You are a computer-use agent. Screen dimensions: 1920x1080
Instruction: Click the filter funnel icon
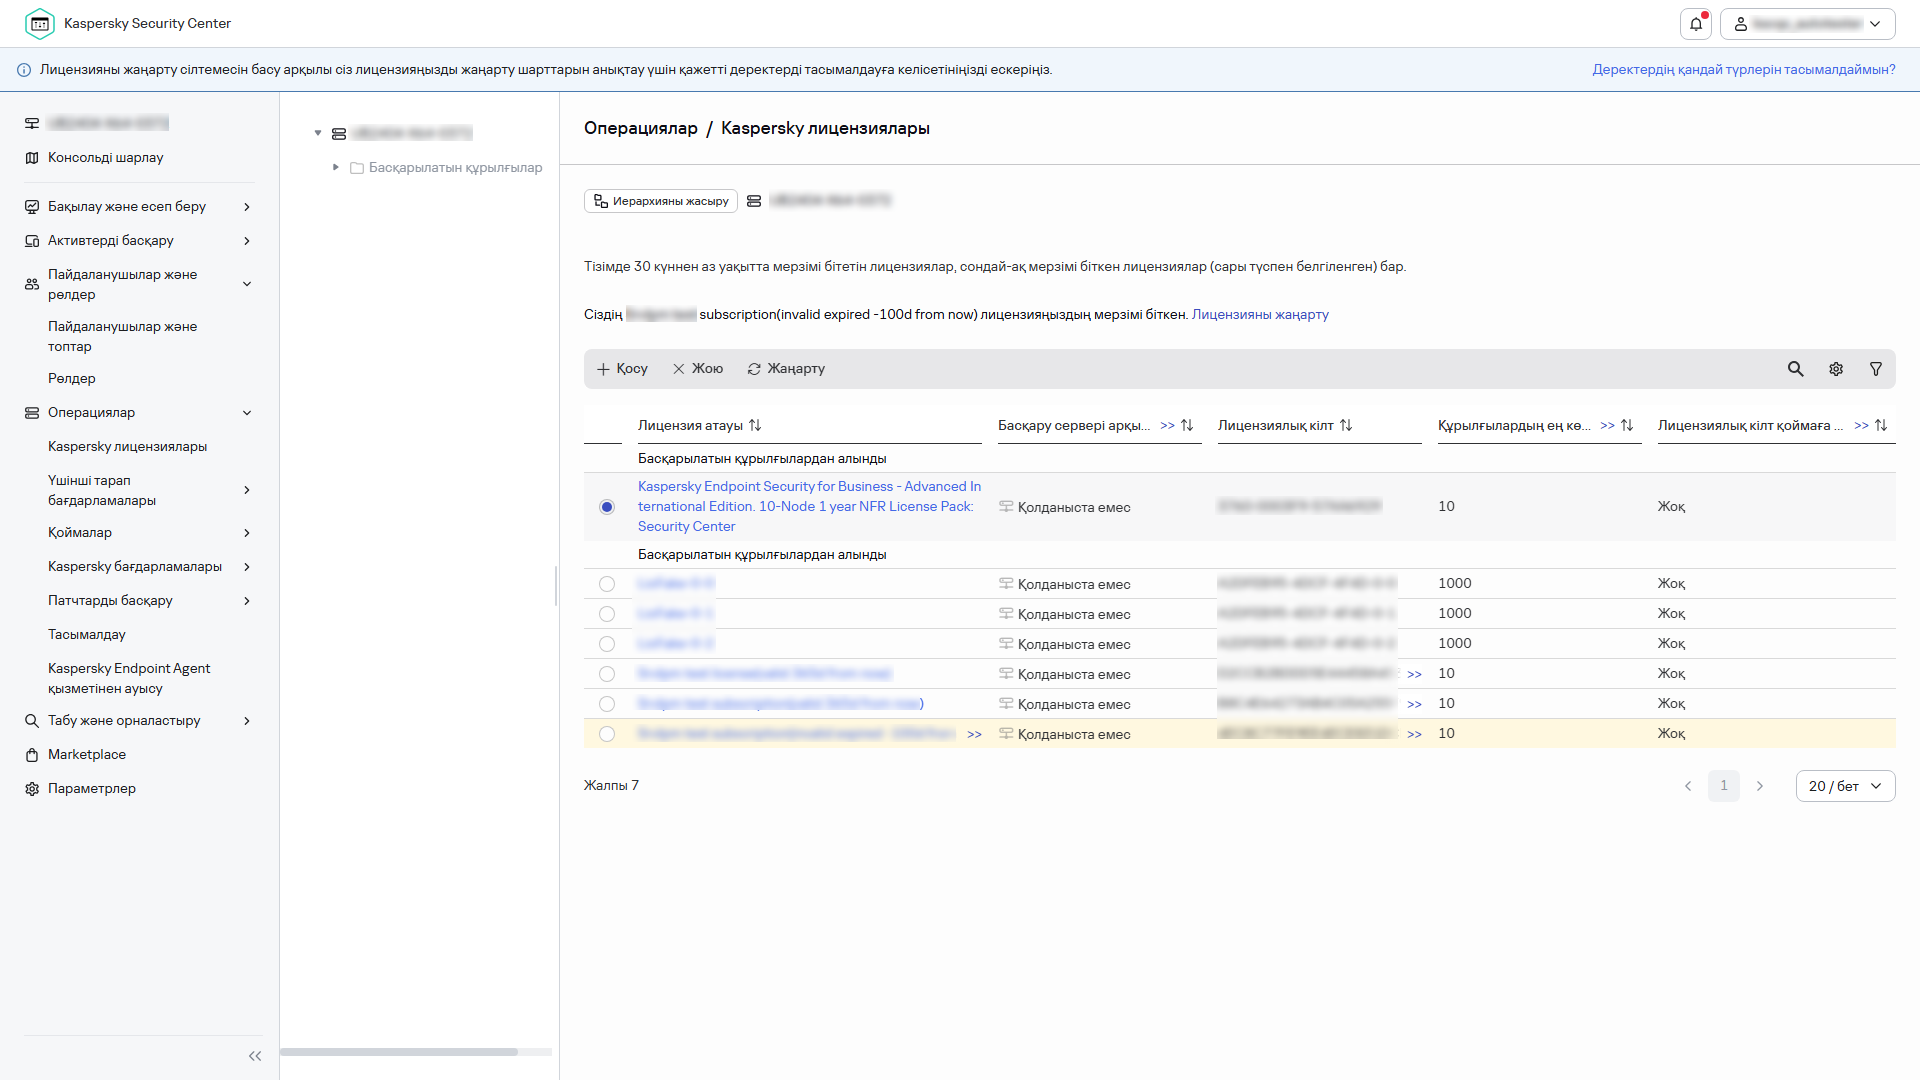[x=1876, y=369]
